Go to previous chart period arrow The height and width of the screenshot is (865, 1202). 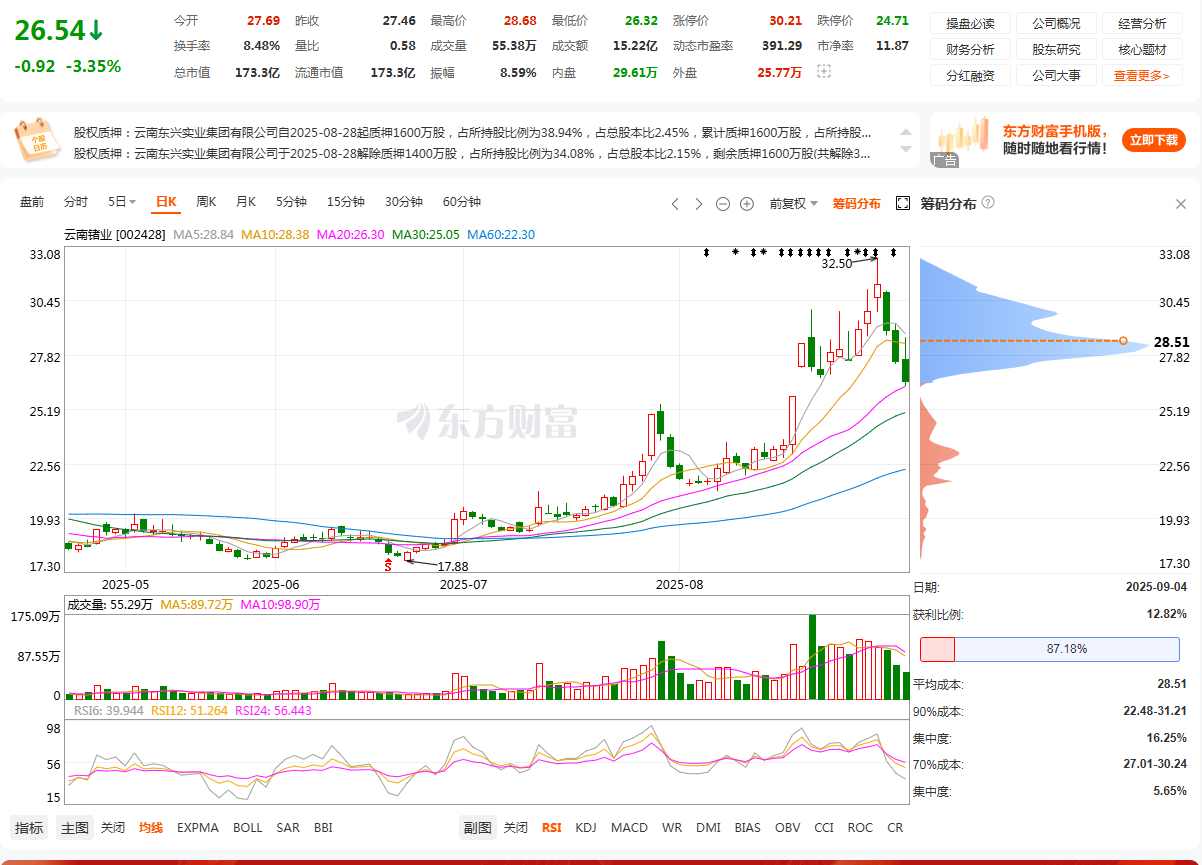click(x=674, y=204)
